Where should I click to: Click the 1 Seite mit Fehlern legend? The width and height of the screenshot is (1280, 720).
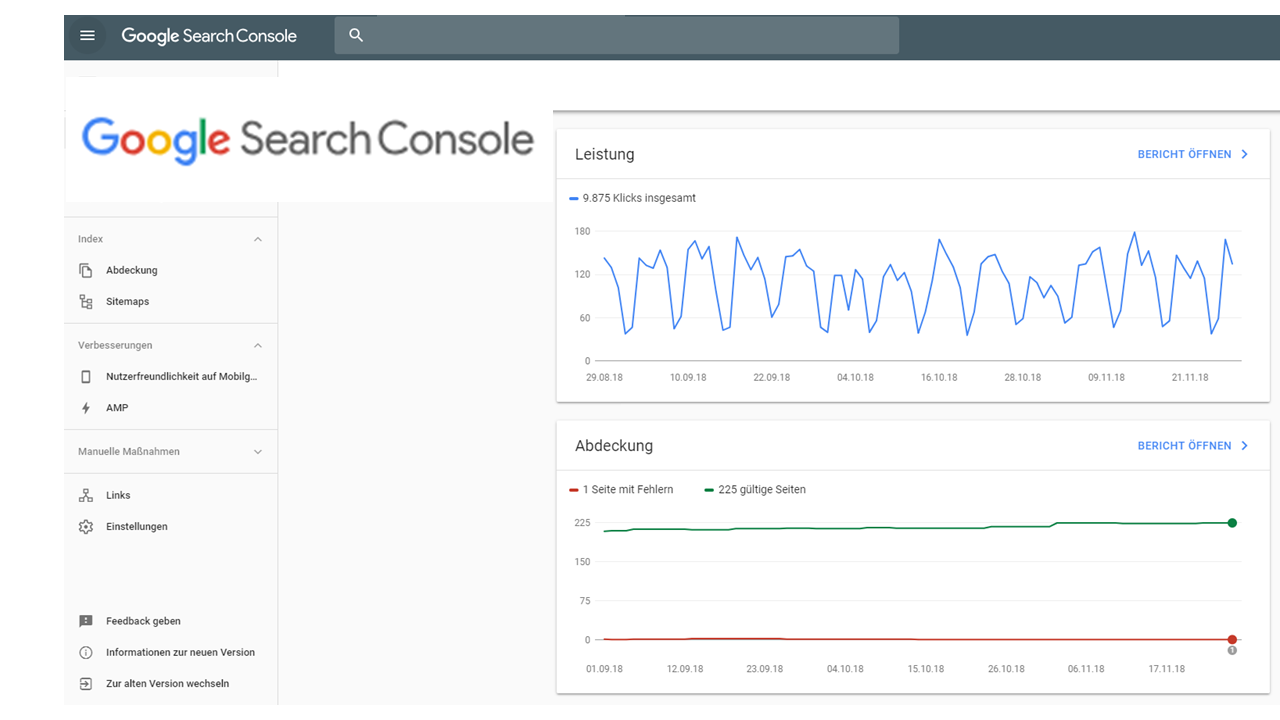coord(621,489)
